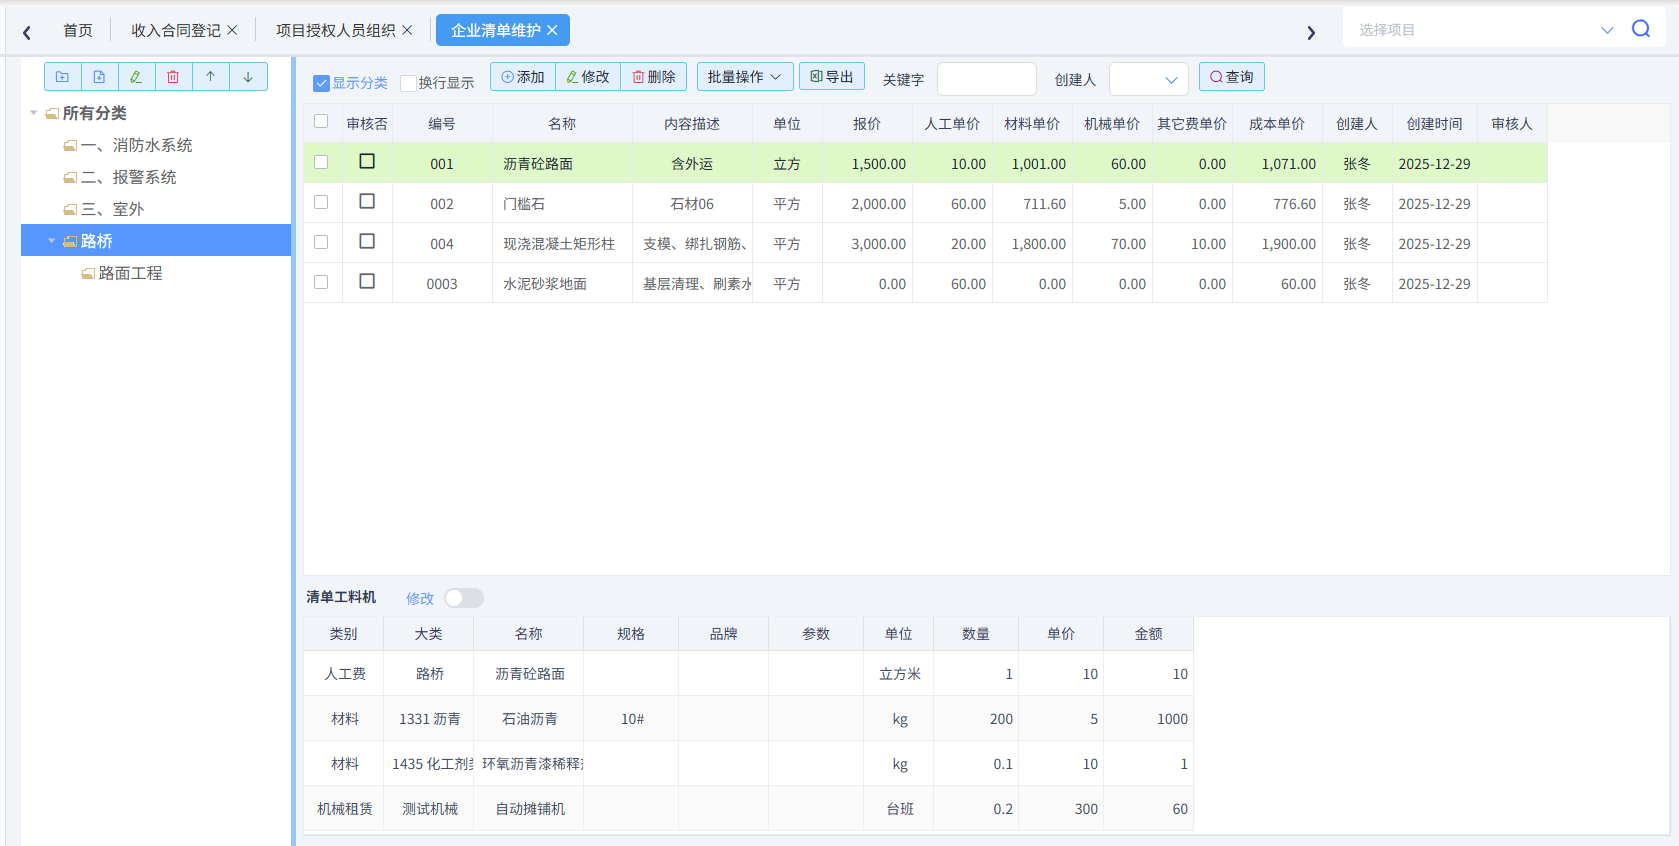
Task: Focus the 关键字 keyword input field
Action: tap(987, 79)
